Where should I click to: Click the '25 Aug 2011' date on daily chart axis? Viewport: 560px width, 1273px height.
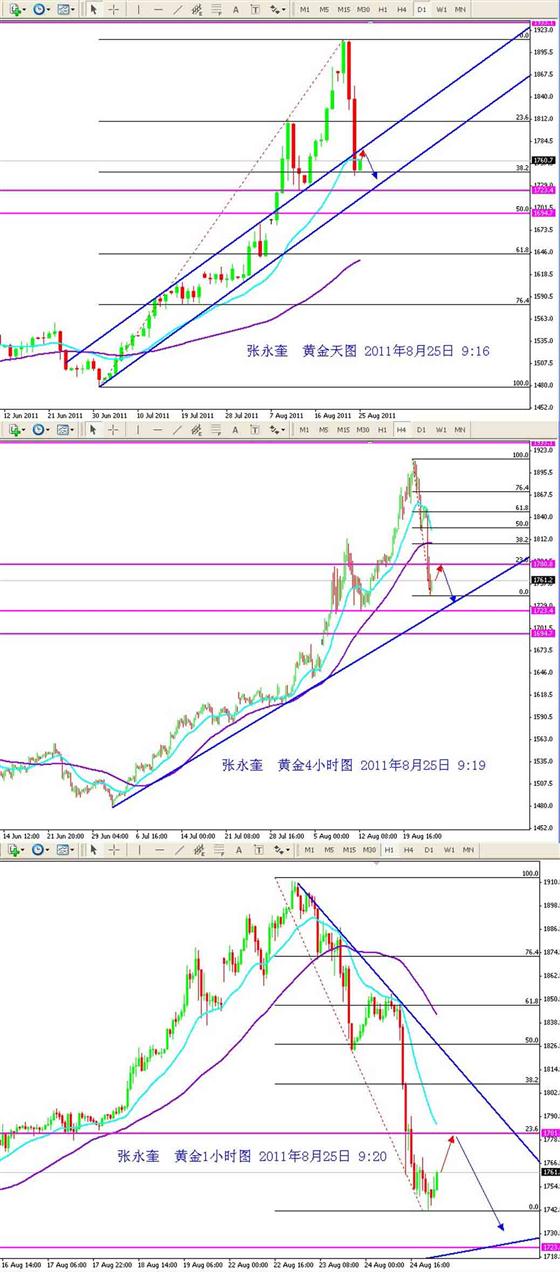(376, 414)
